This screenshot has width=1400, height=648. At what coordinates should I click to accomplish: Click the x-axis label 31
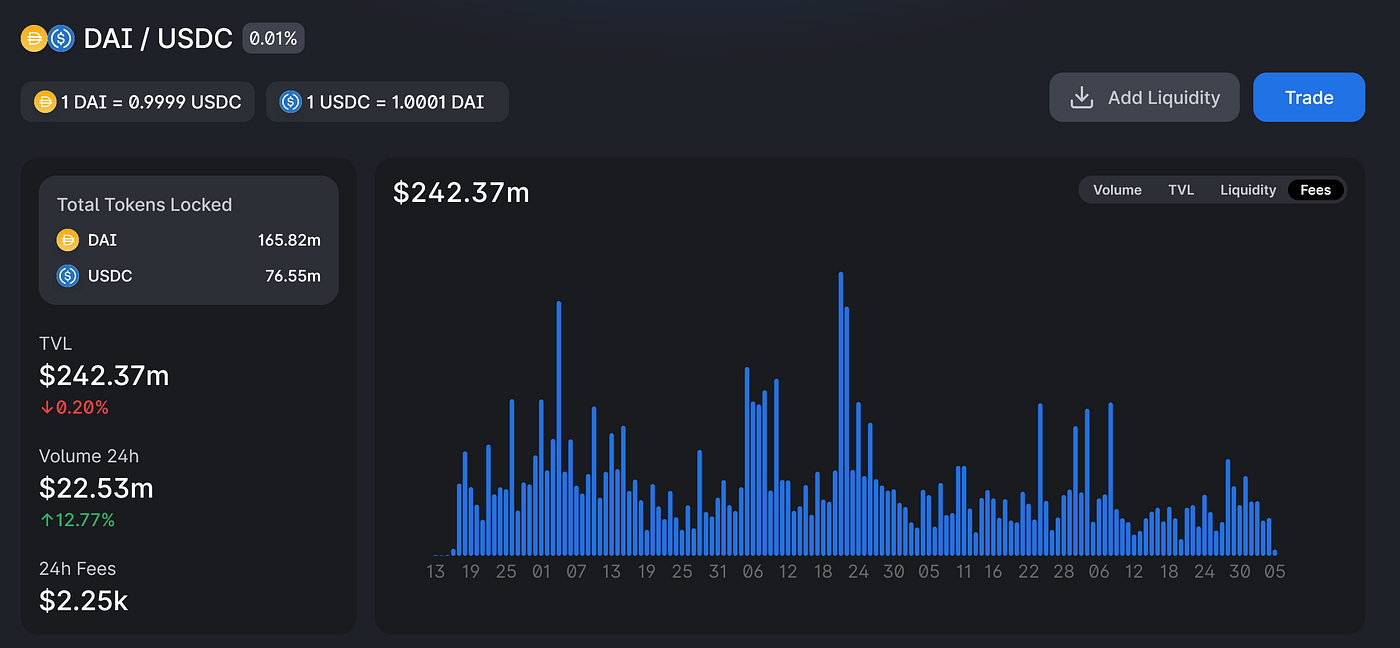pos(718,572)
